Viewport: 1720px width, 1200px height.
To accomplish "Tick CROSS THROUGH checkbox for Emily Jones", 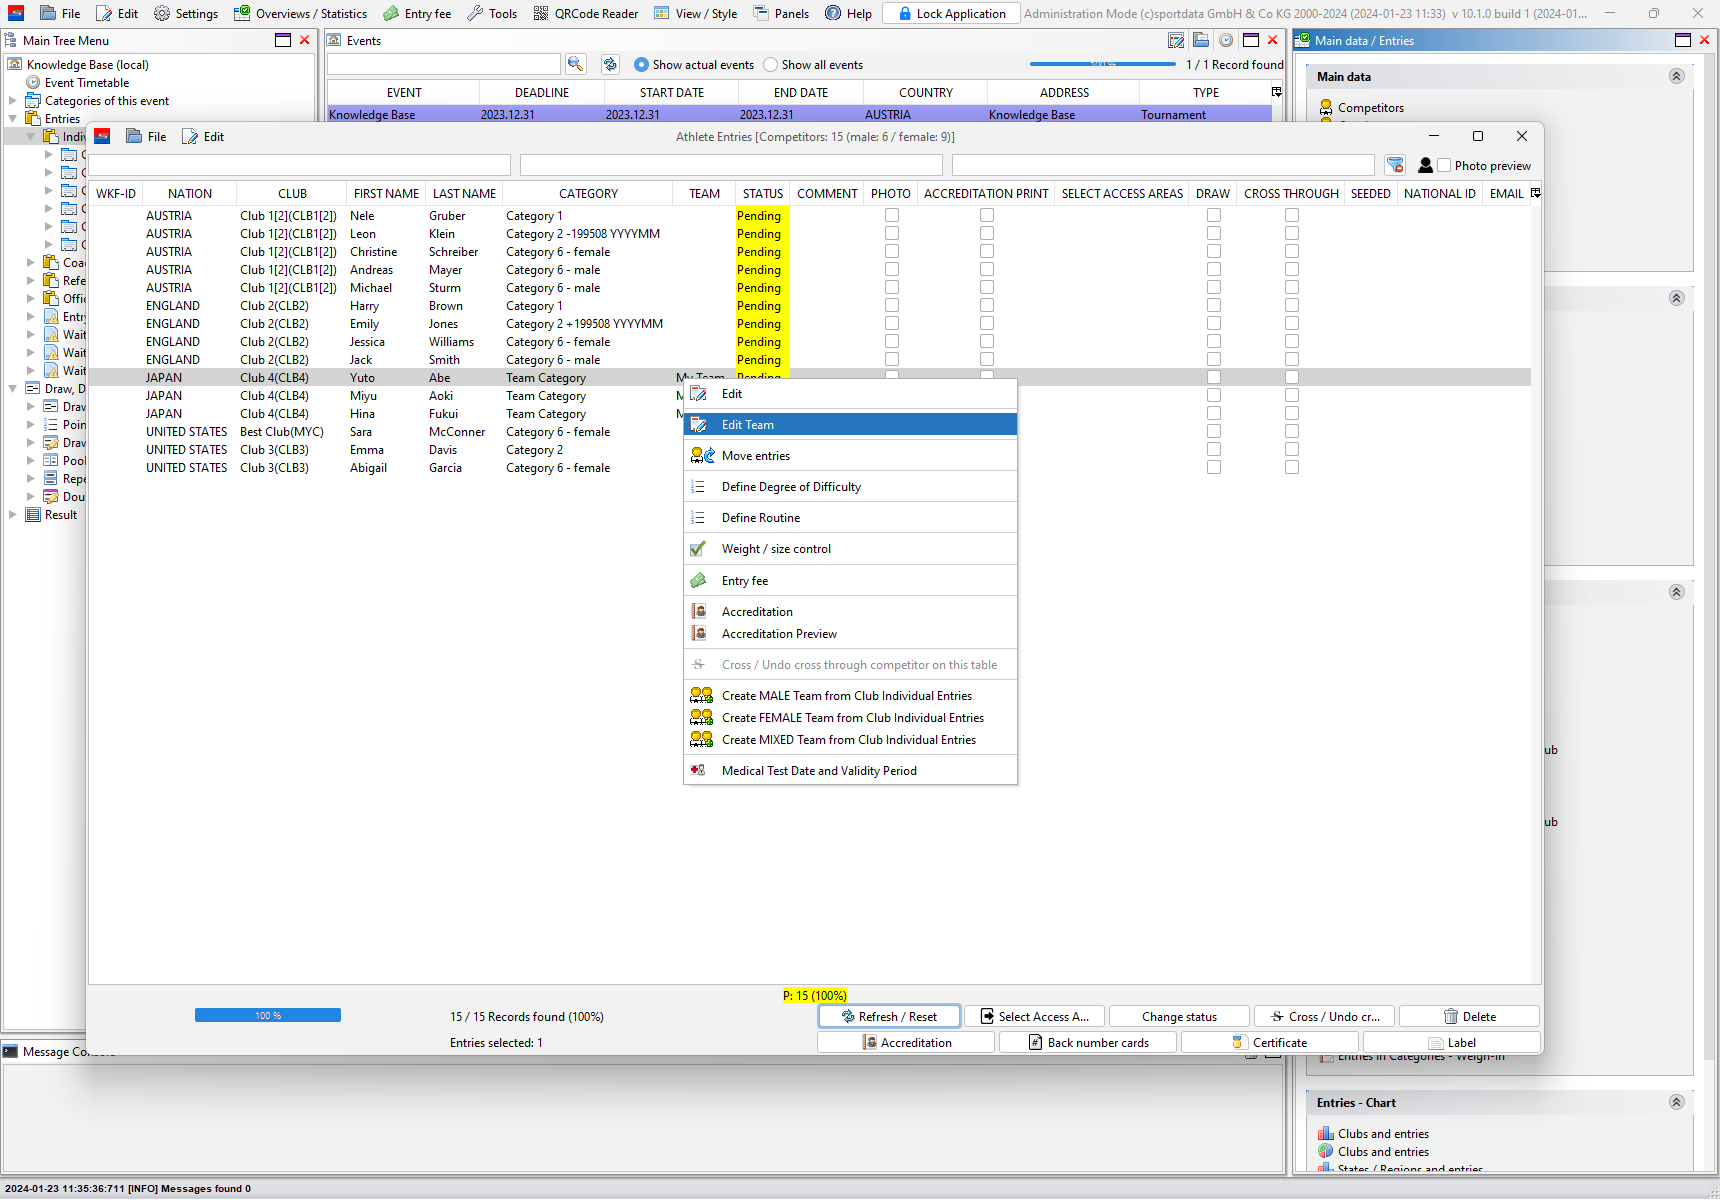I will tap(1292, 323).
